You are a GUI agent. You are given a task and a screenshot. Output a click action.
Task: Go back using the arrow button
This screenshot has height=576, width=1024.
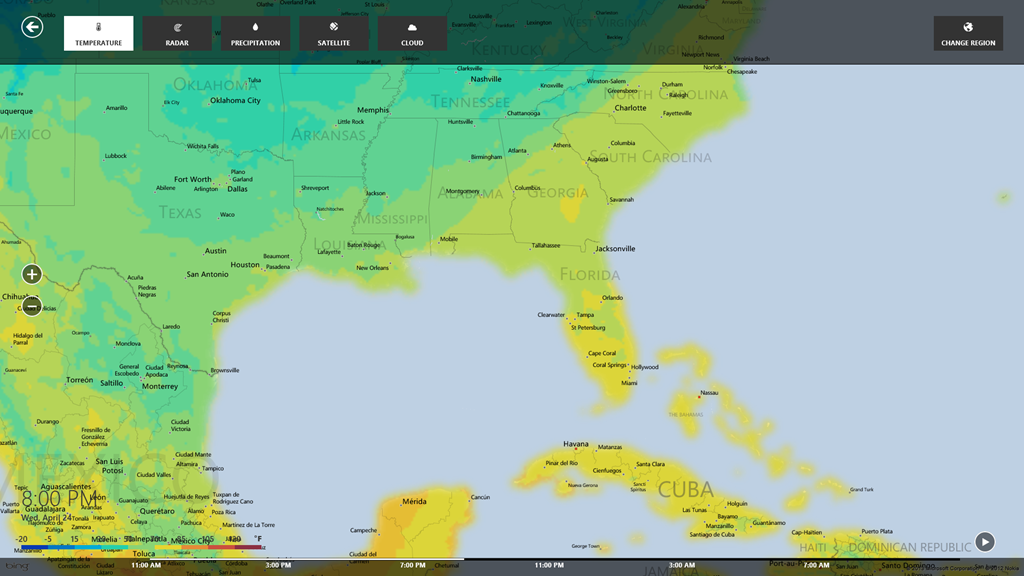coord(32,27)
